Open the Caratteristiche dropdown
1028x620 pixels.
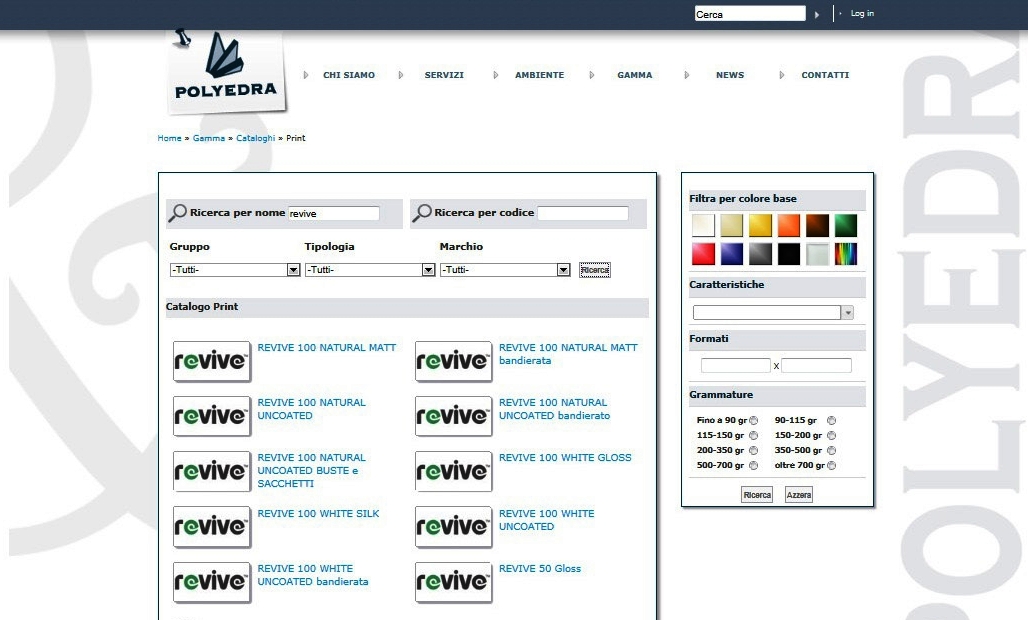pos(773,313)
